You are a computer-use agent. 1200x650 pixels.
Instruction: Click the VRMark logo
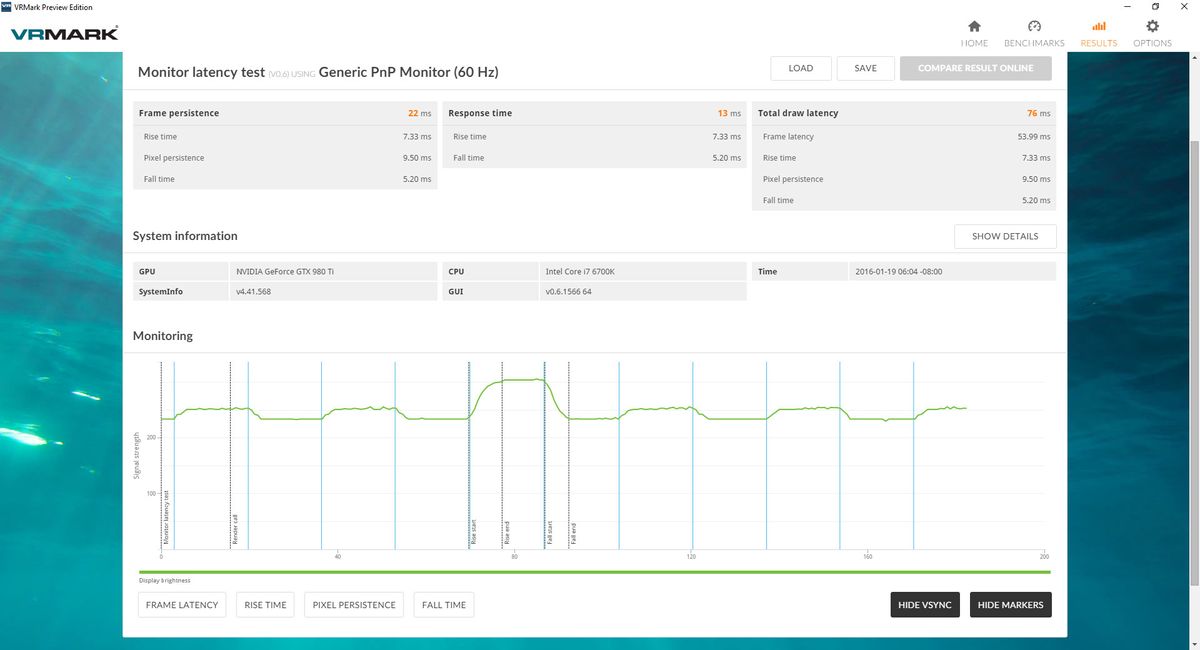click(62, 32)
